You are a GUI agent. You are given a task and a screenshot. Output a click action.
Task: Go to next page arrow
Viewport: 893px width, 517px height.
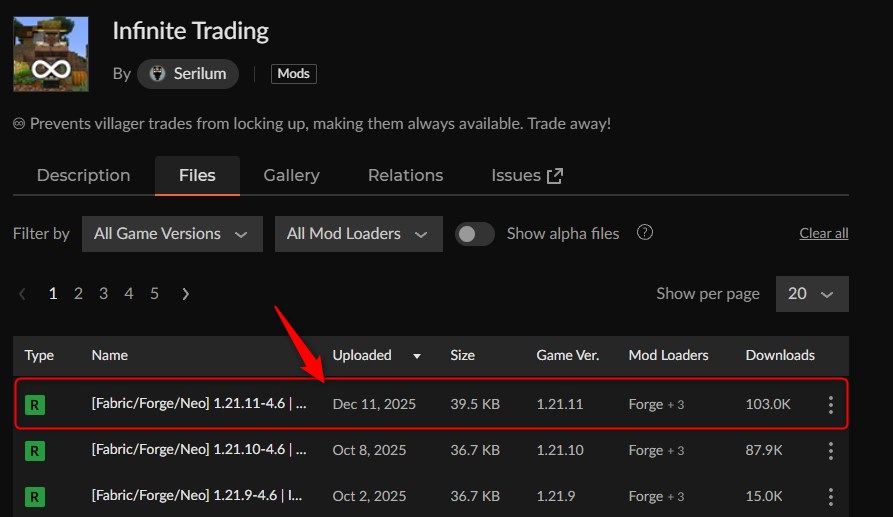(185, 293)
